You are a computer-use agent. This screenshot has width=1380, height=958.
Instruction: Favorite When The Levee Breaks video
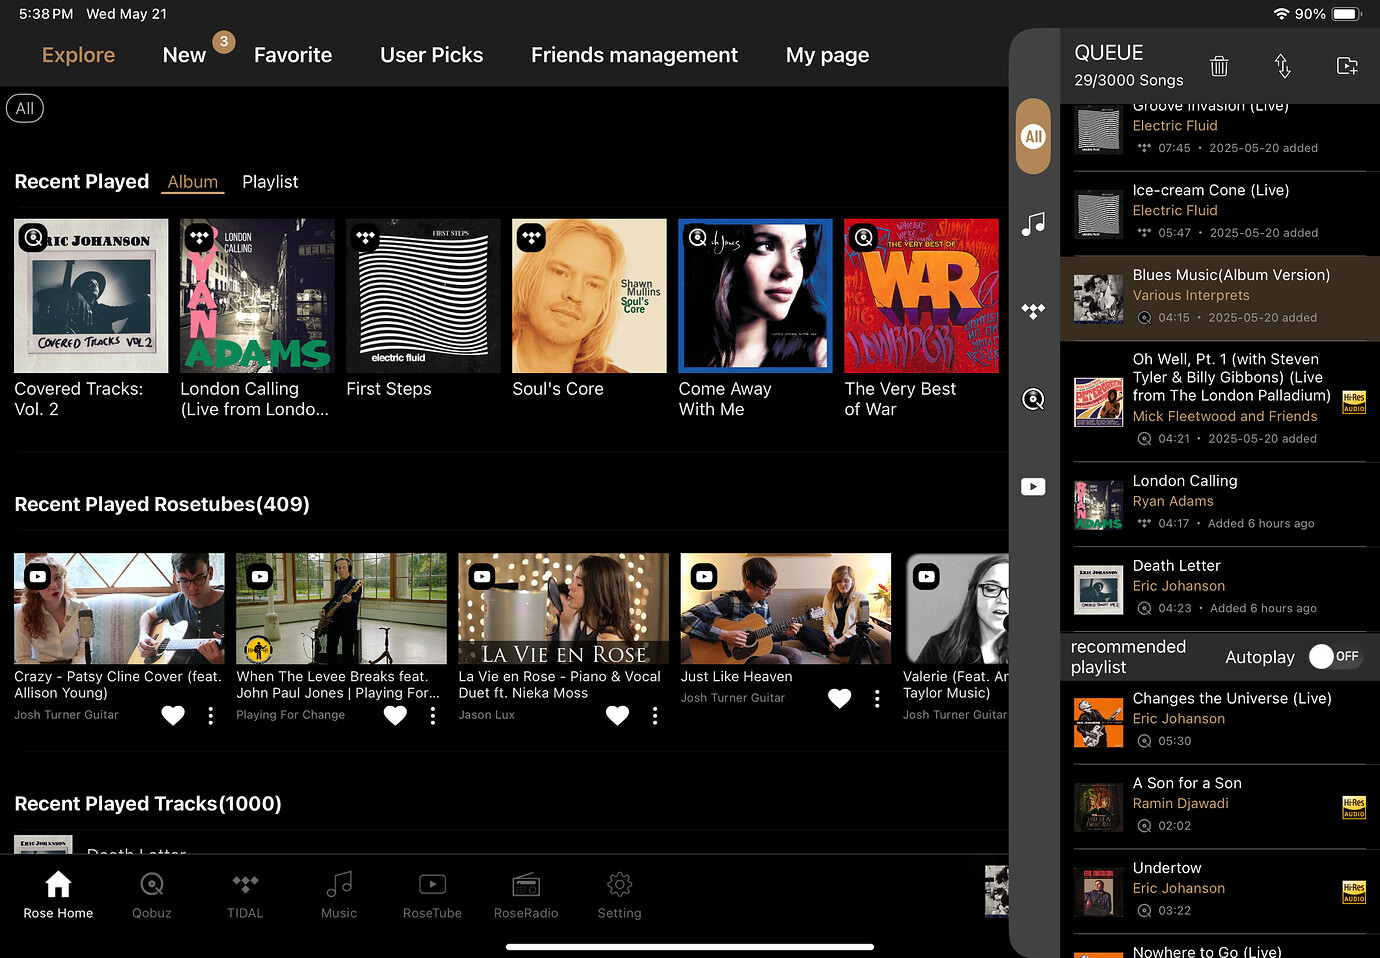[395, 715]
